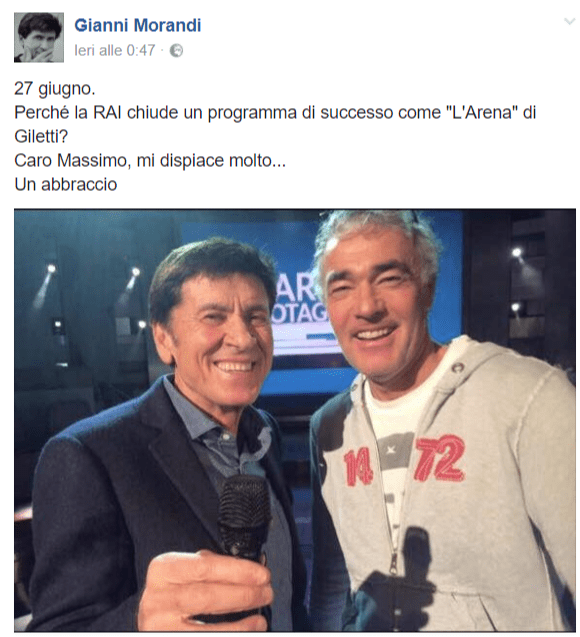Click the red "72" on the hoodie
The image size is (580, 637).
[440, 457]
